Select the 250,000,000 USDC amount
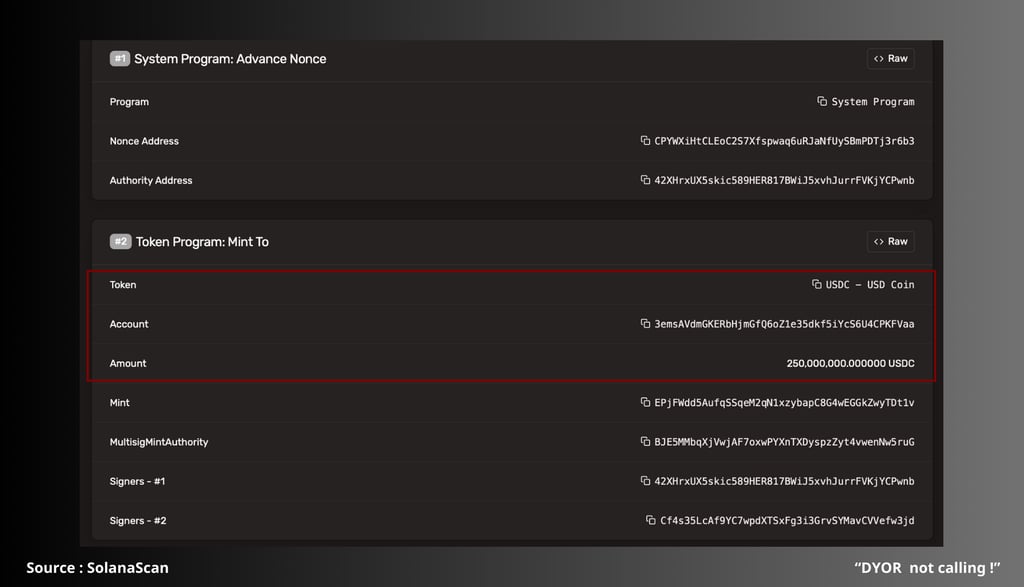The image size is (1024, 587). point(850,363)
